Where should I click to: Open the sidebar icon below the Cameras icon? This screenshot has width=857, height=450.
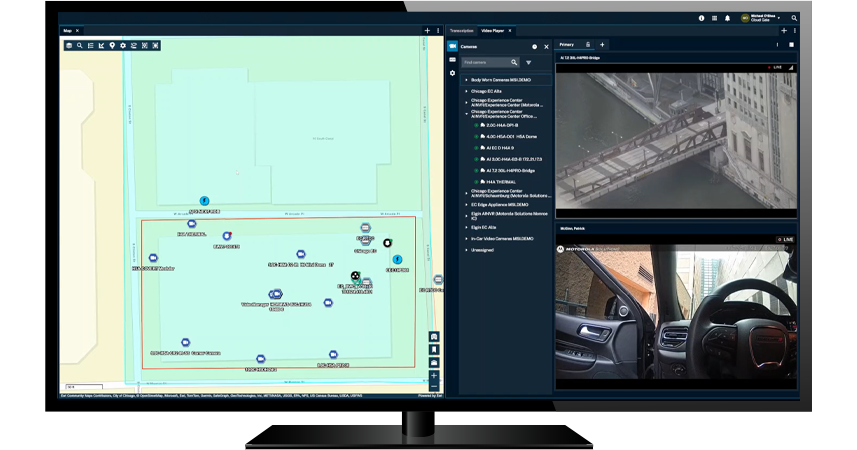tap(453, 60)
